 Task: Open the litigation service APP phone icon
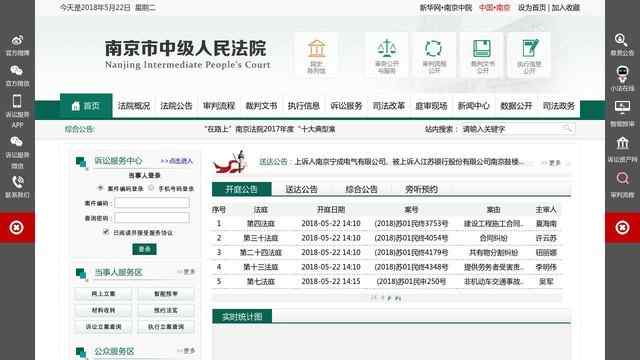[17, 101]
